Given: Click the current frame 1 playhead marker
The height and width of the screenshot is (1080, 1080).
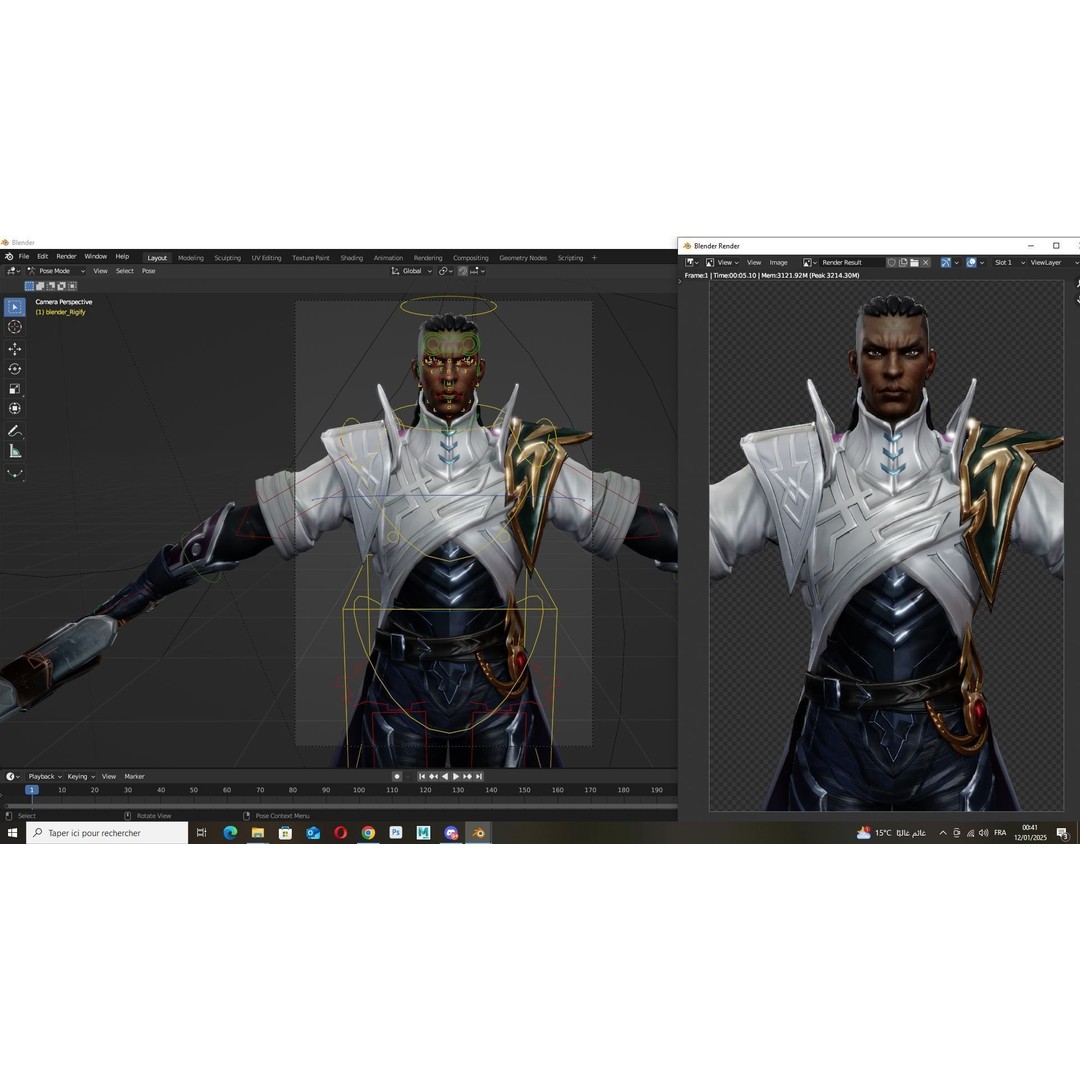Looking at the screenshot, I should 32,790.
